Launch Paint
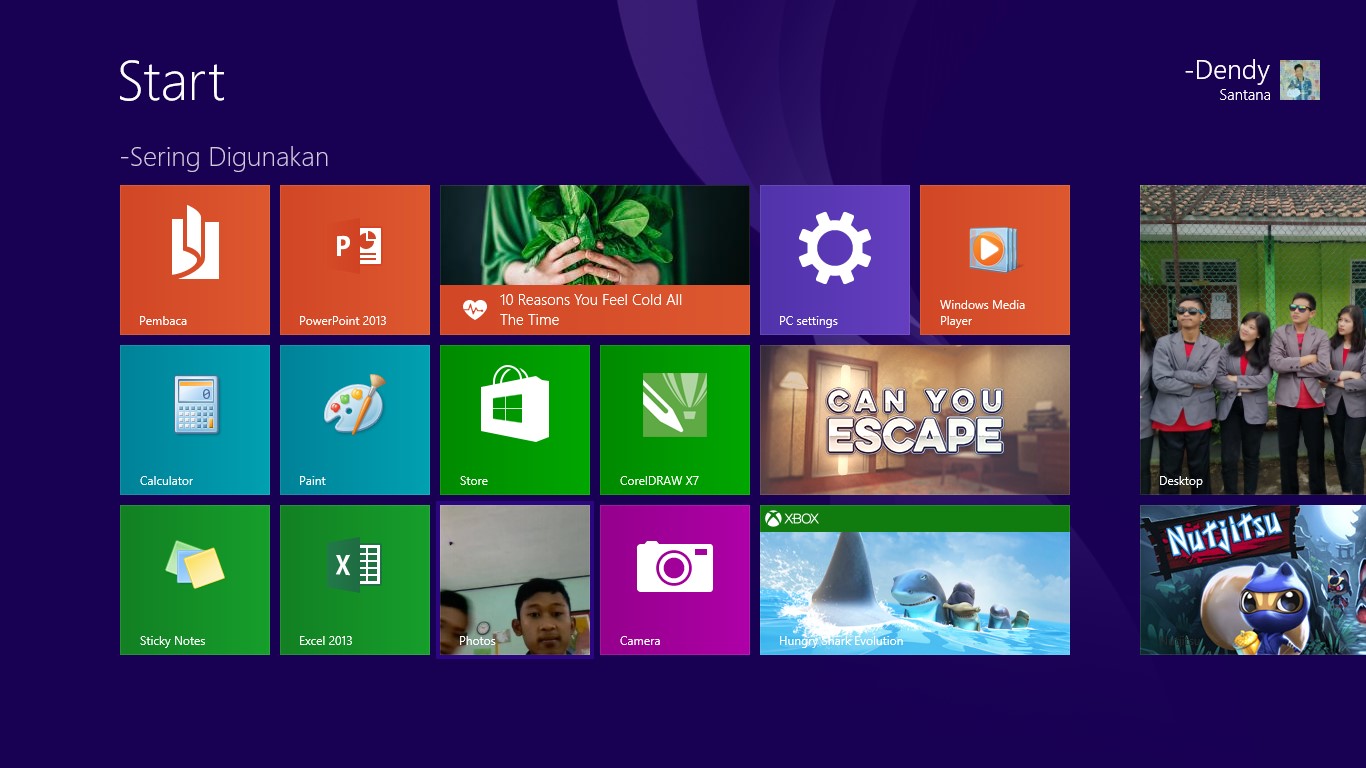This screenshot has height=768, width=1366. point(354,419)
